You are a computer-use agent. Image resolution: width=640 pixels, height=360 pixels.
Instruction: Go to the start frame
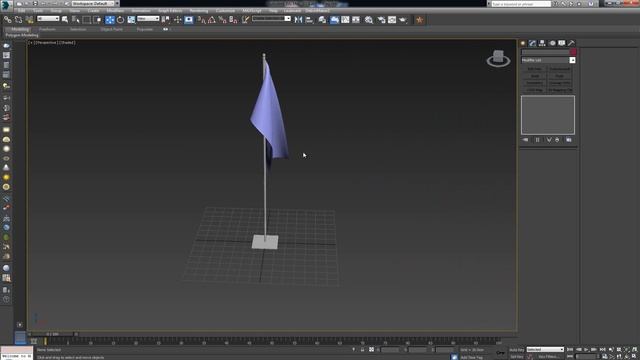(x=570, y=350)
